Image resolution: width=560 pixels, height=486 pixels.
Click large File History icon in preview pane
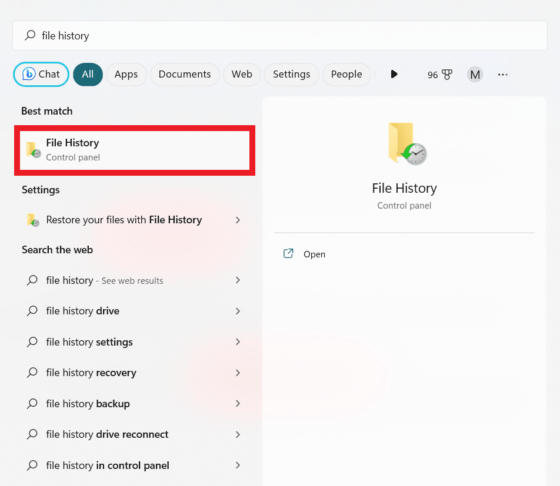point(407,144)
